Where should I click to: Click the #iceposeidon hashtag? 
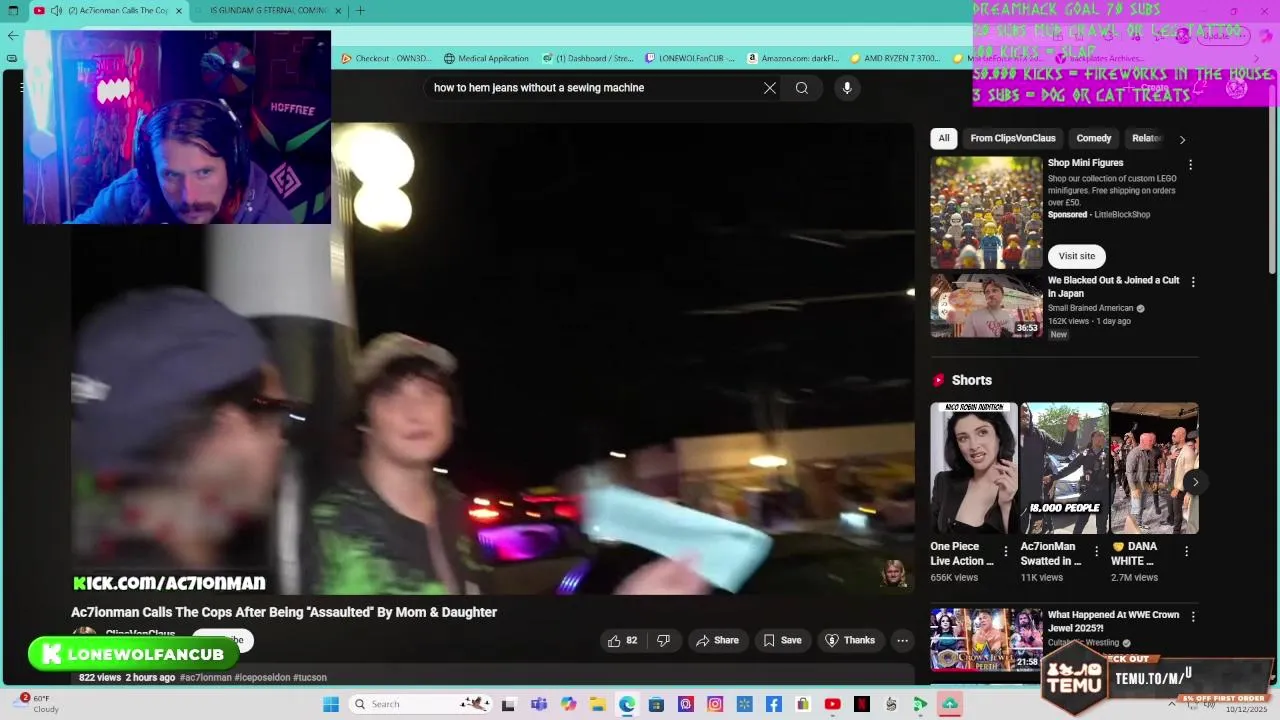coord(262,678)
